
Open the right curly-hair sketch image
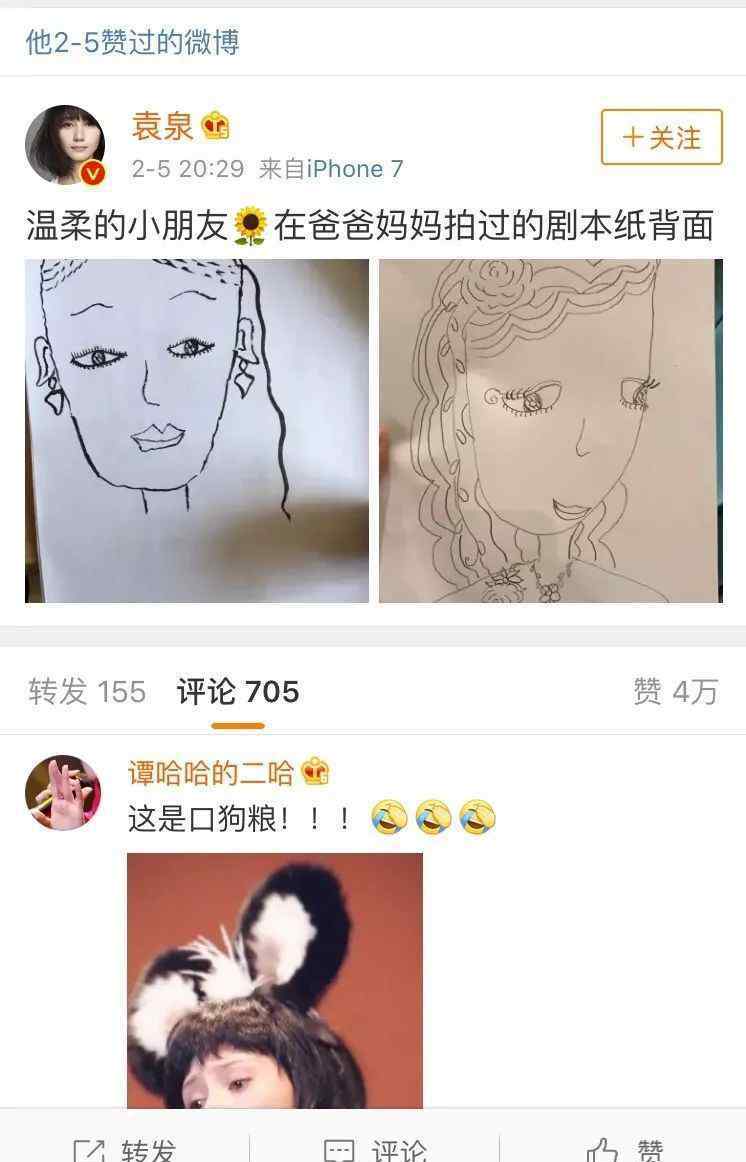[x=551, y=431]
